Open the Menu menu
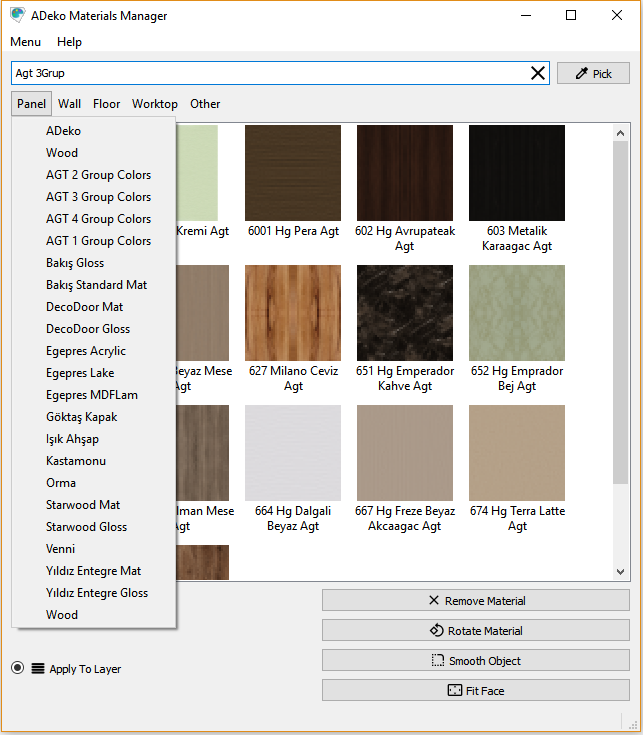 (25, 42)
